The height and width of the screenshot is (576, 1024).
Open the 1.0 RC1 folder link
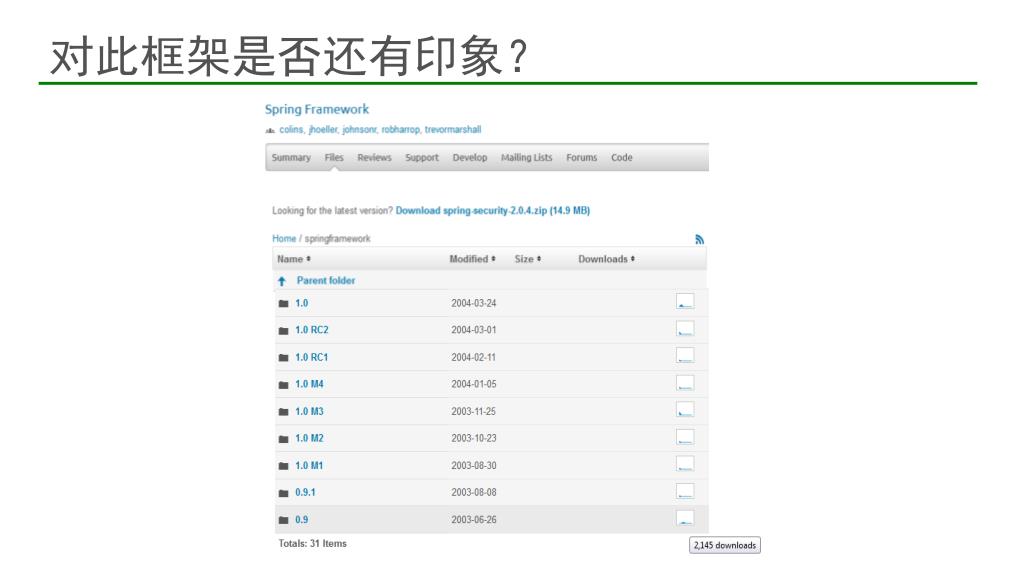pyautogui.click(x=312, y=358)
